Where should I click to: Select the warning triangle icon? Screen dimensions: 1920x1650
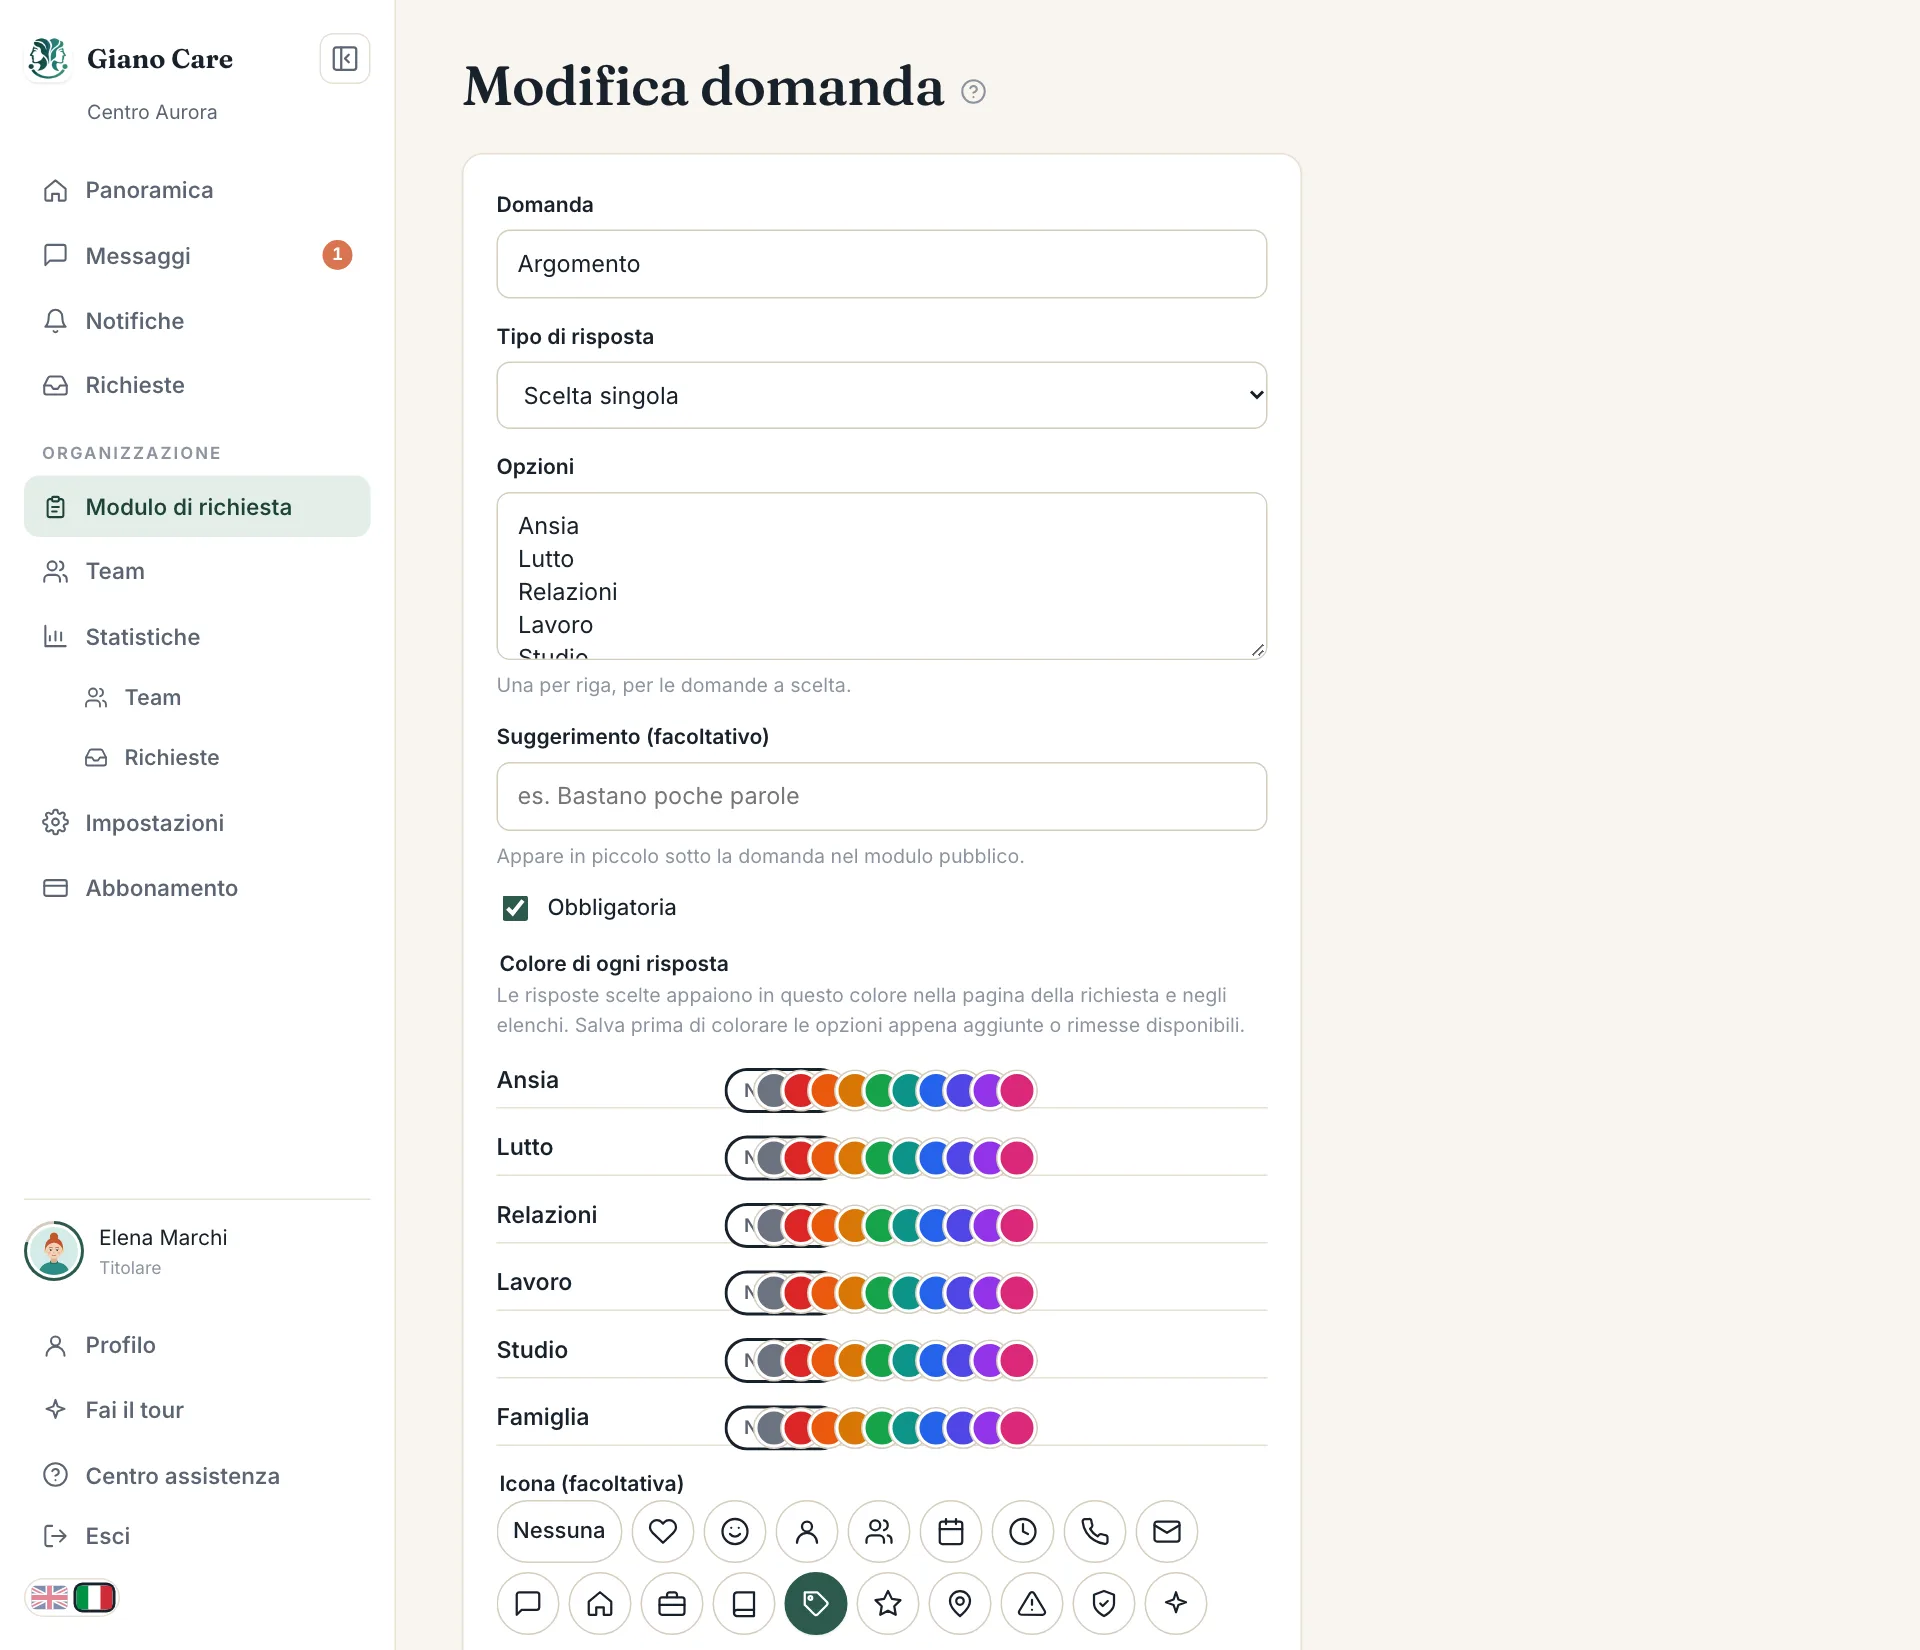point(1032,1603)
